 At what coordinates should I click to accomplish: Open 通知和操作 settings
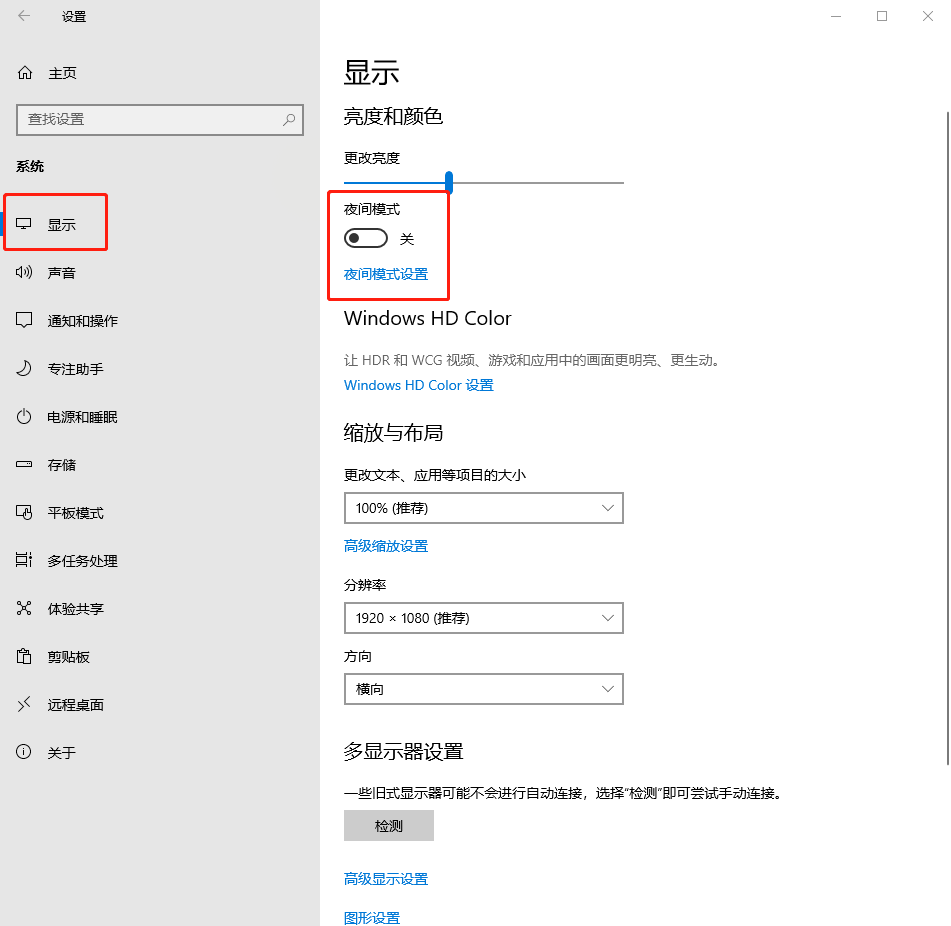(x=82, y=321)
